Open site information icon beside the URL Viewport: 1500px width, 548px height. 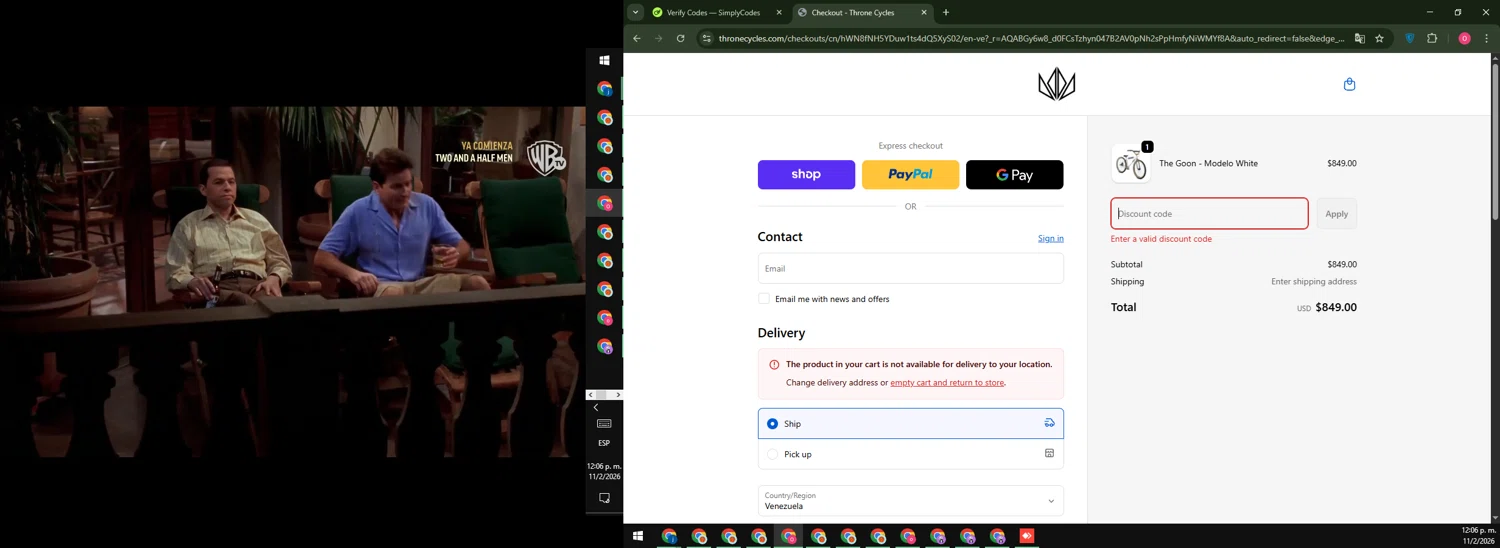click(706, 38)
